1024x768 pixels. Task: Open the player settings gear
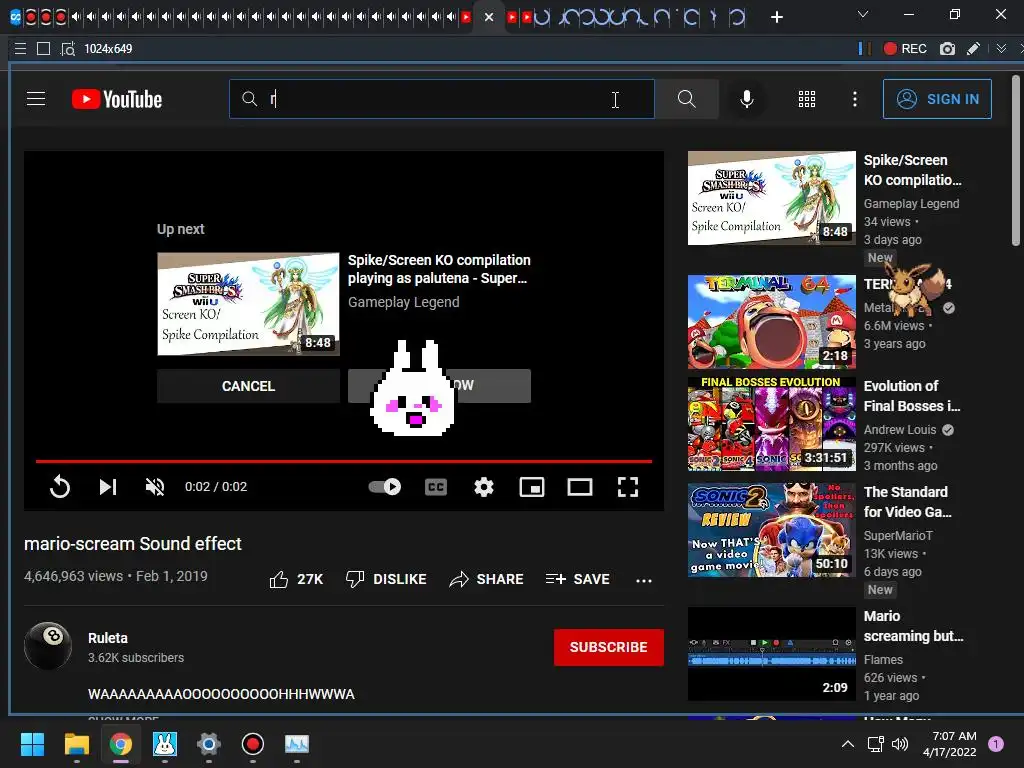pos(483,487)
